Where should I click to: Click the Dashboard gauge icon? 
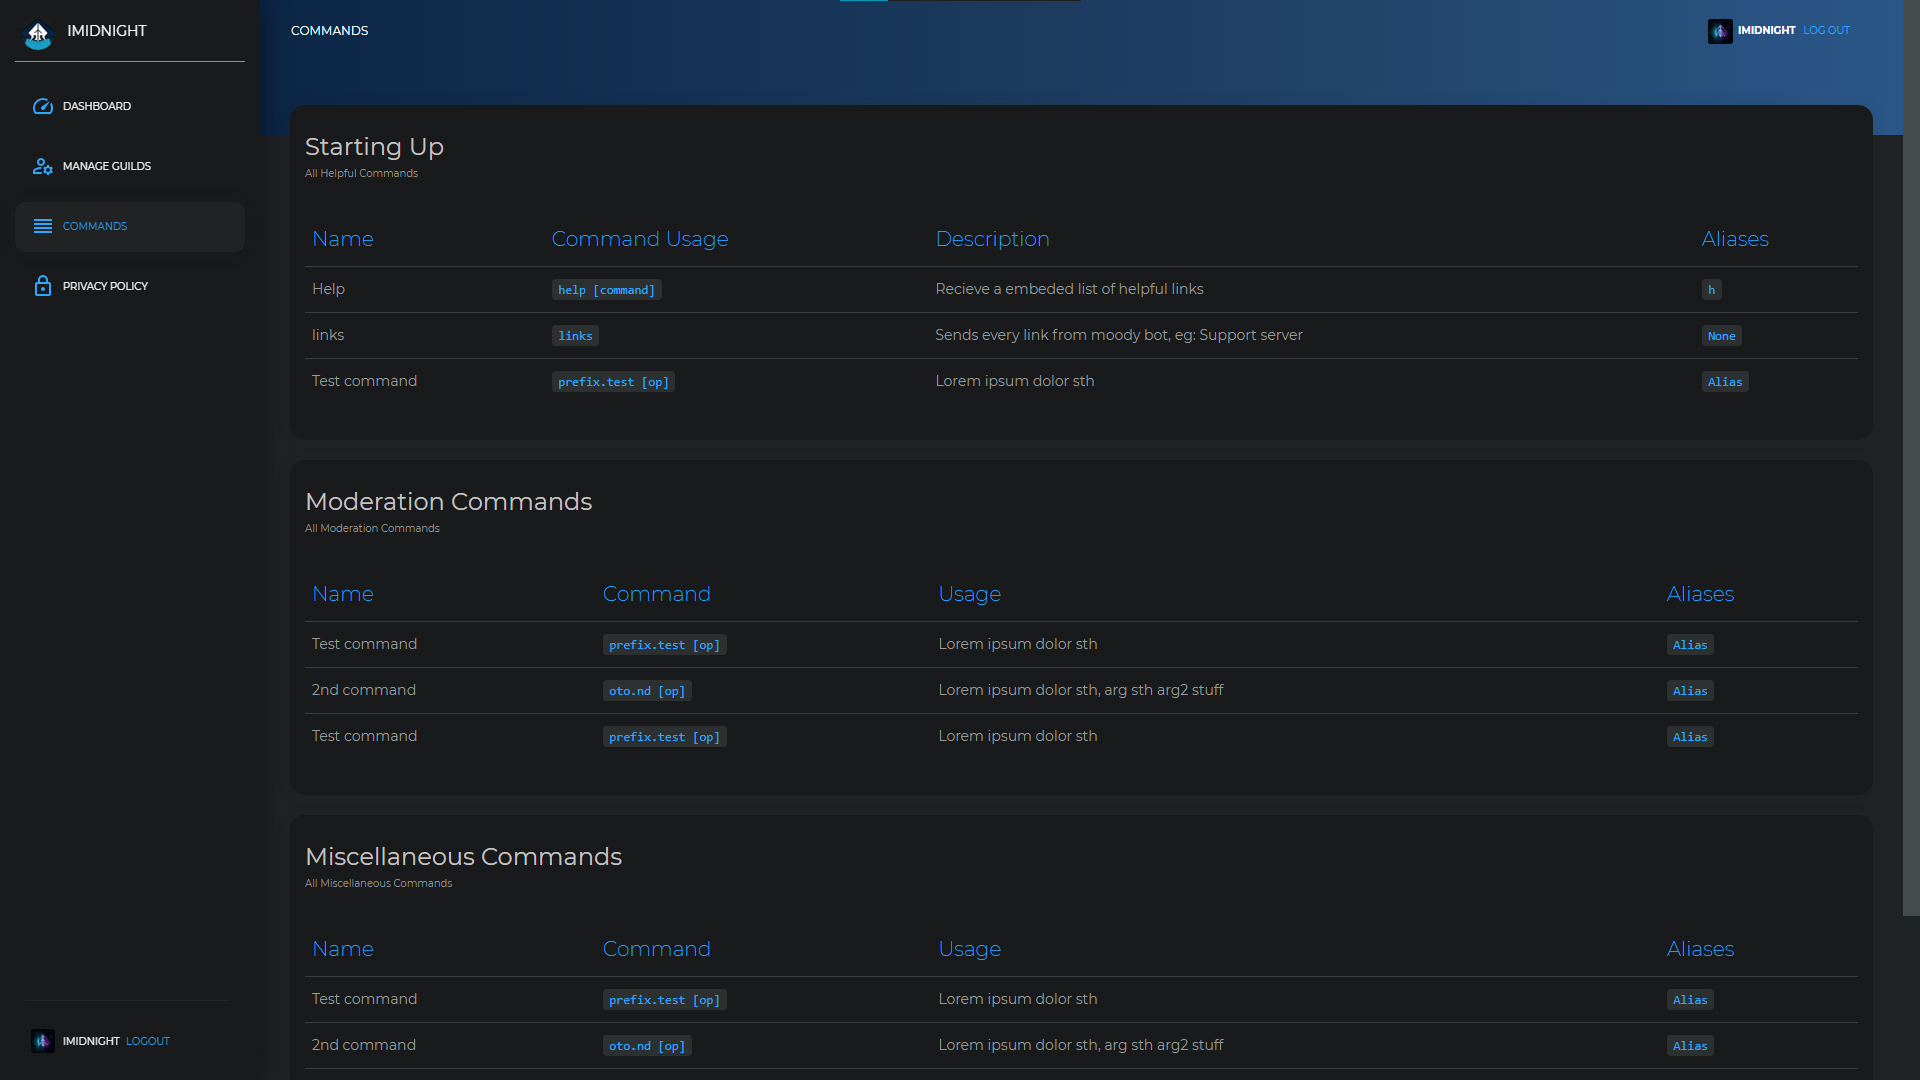[43, 106]
